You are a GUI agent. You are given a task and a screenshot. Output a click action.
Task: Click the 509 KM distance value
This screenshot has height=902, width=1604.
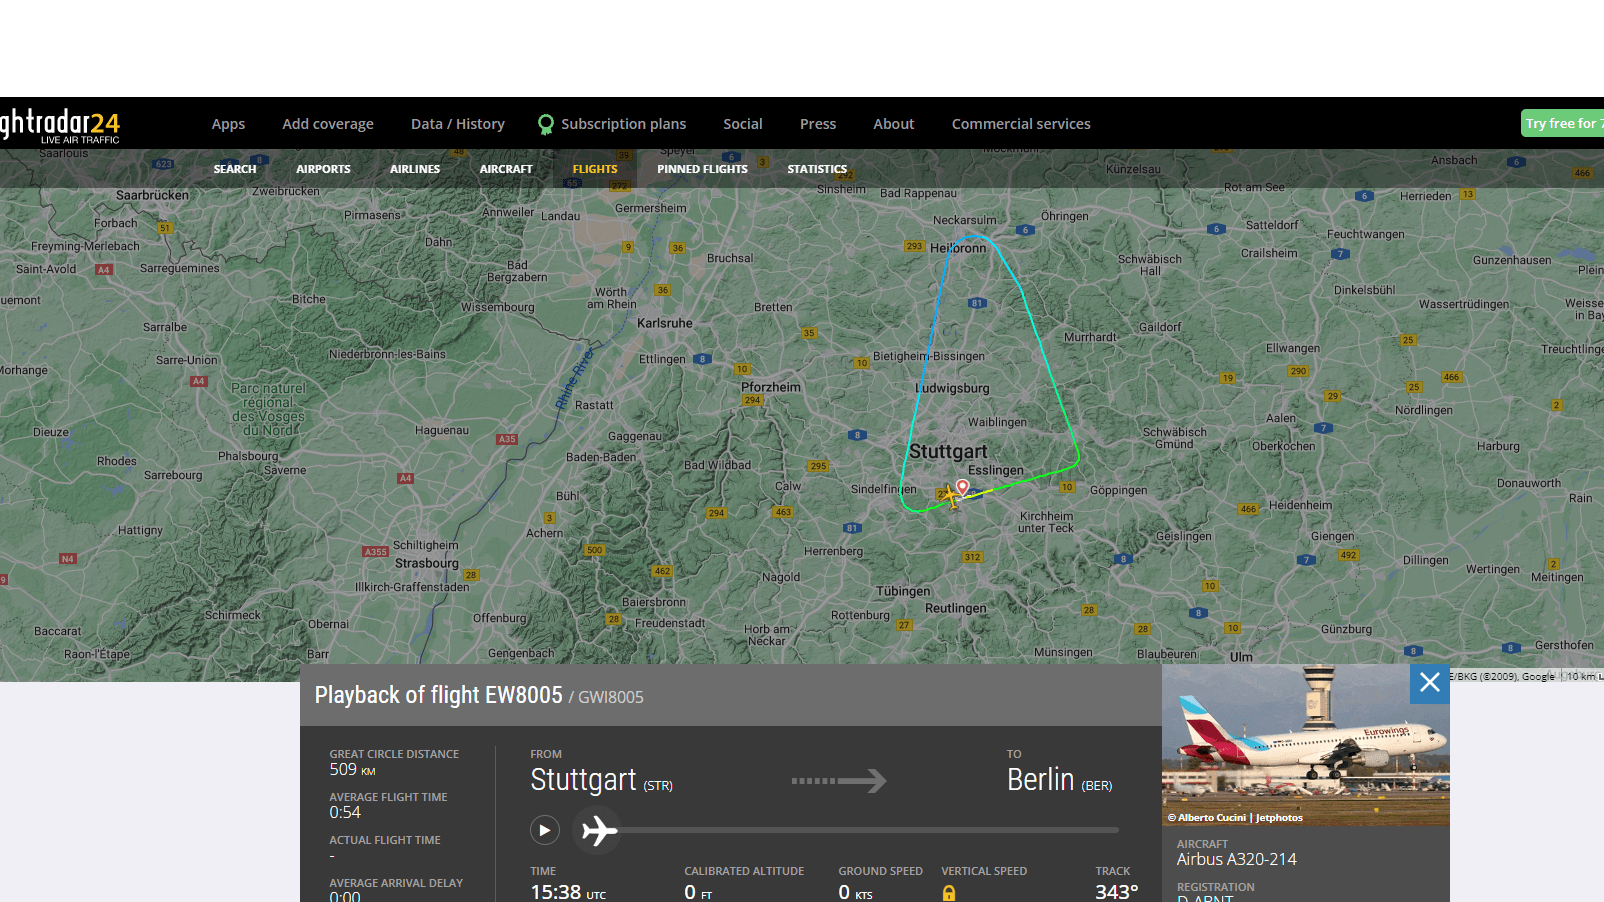point(352,770)
